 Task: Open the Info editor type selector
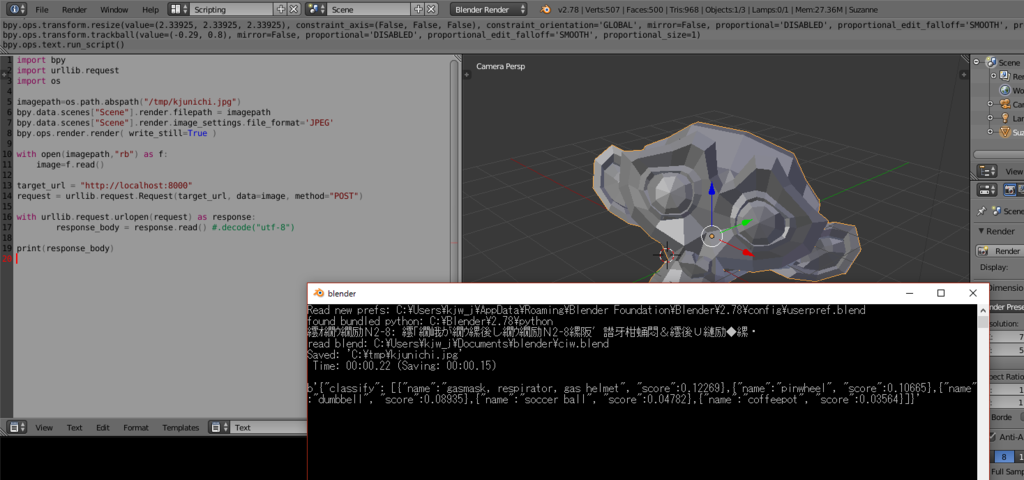(x=16, y=10)
